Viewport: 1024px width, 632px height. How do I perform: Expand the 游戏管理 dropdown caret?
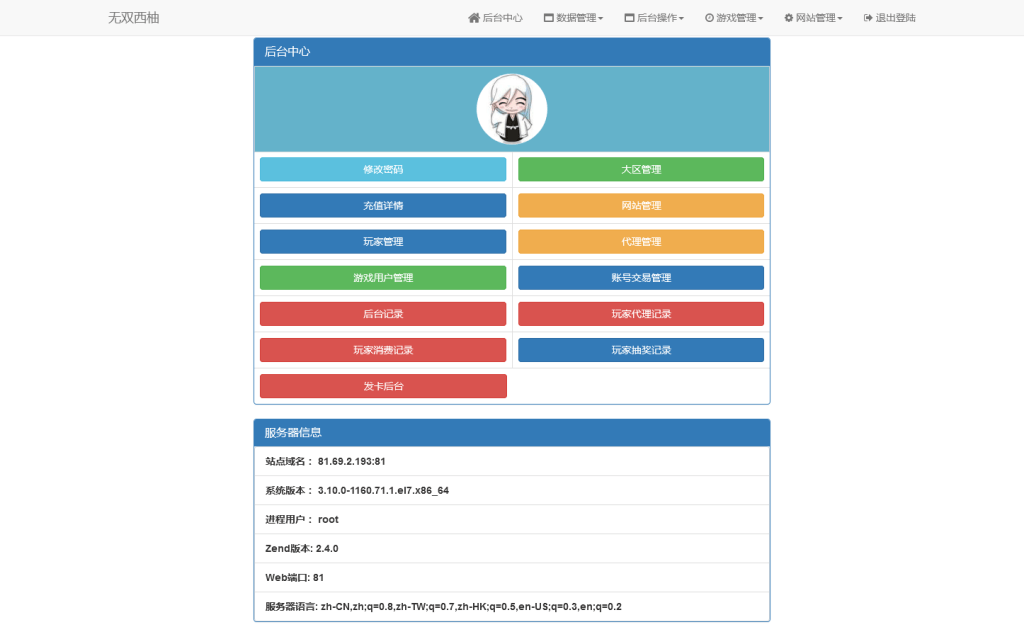(761, 19)
